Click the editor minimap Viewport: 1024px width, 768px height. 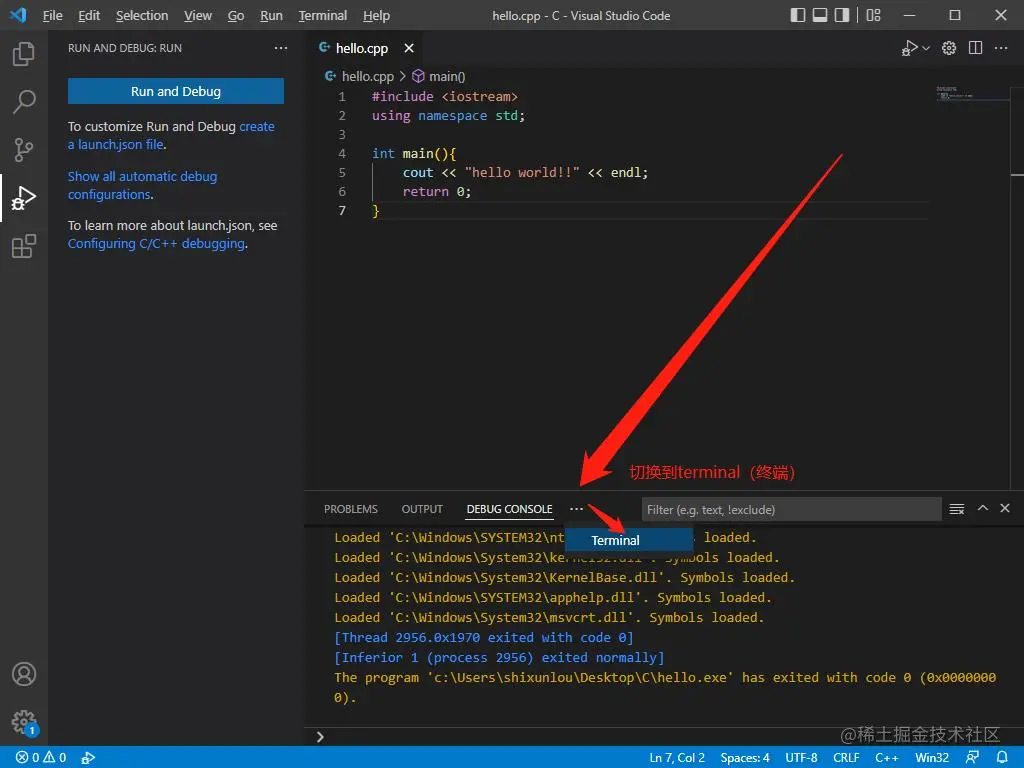point(973,95)
